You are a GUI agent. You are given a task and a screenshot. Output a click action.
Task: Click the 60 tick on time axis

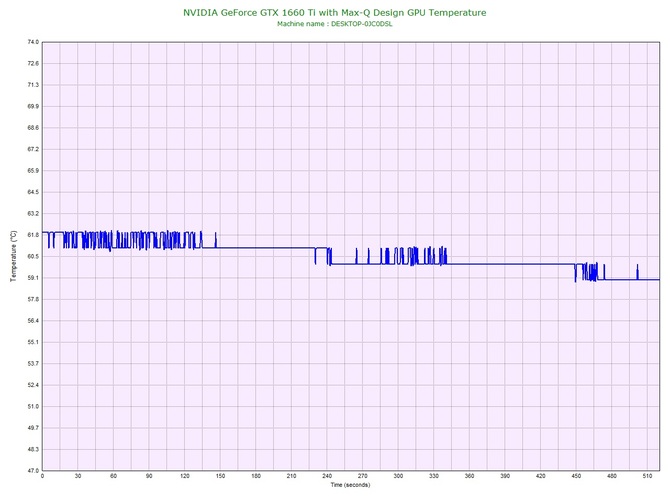point(113,476)
